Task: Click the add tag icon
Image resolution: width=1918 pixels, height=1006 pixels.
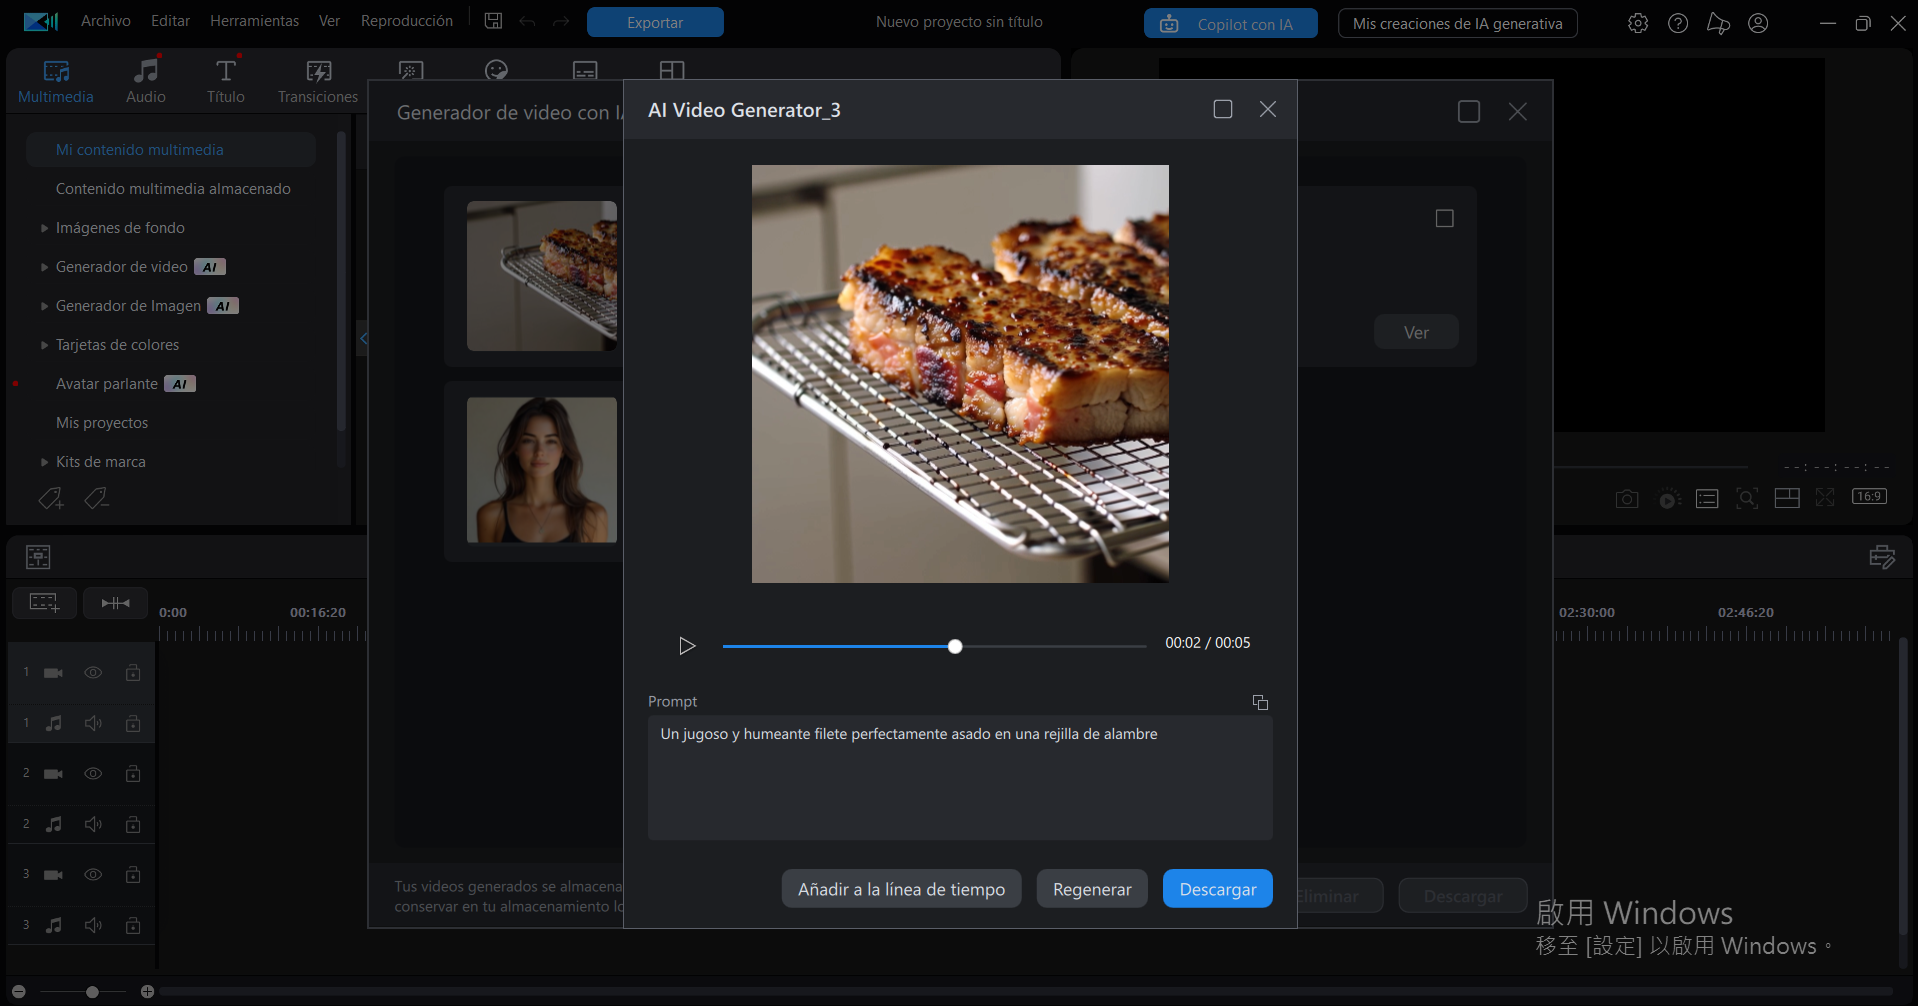Action: coord(51,498)
